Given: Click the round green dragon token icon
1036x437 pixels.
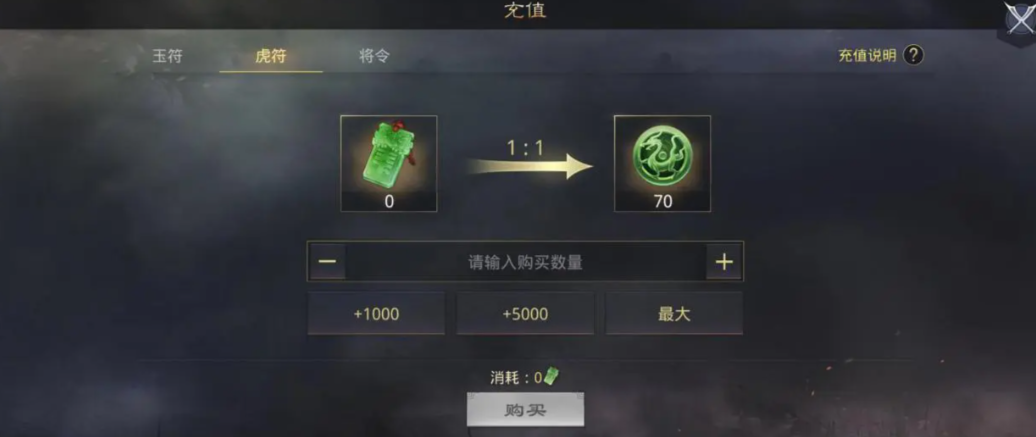Looking at the screenshot, I should [663, 156].
